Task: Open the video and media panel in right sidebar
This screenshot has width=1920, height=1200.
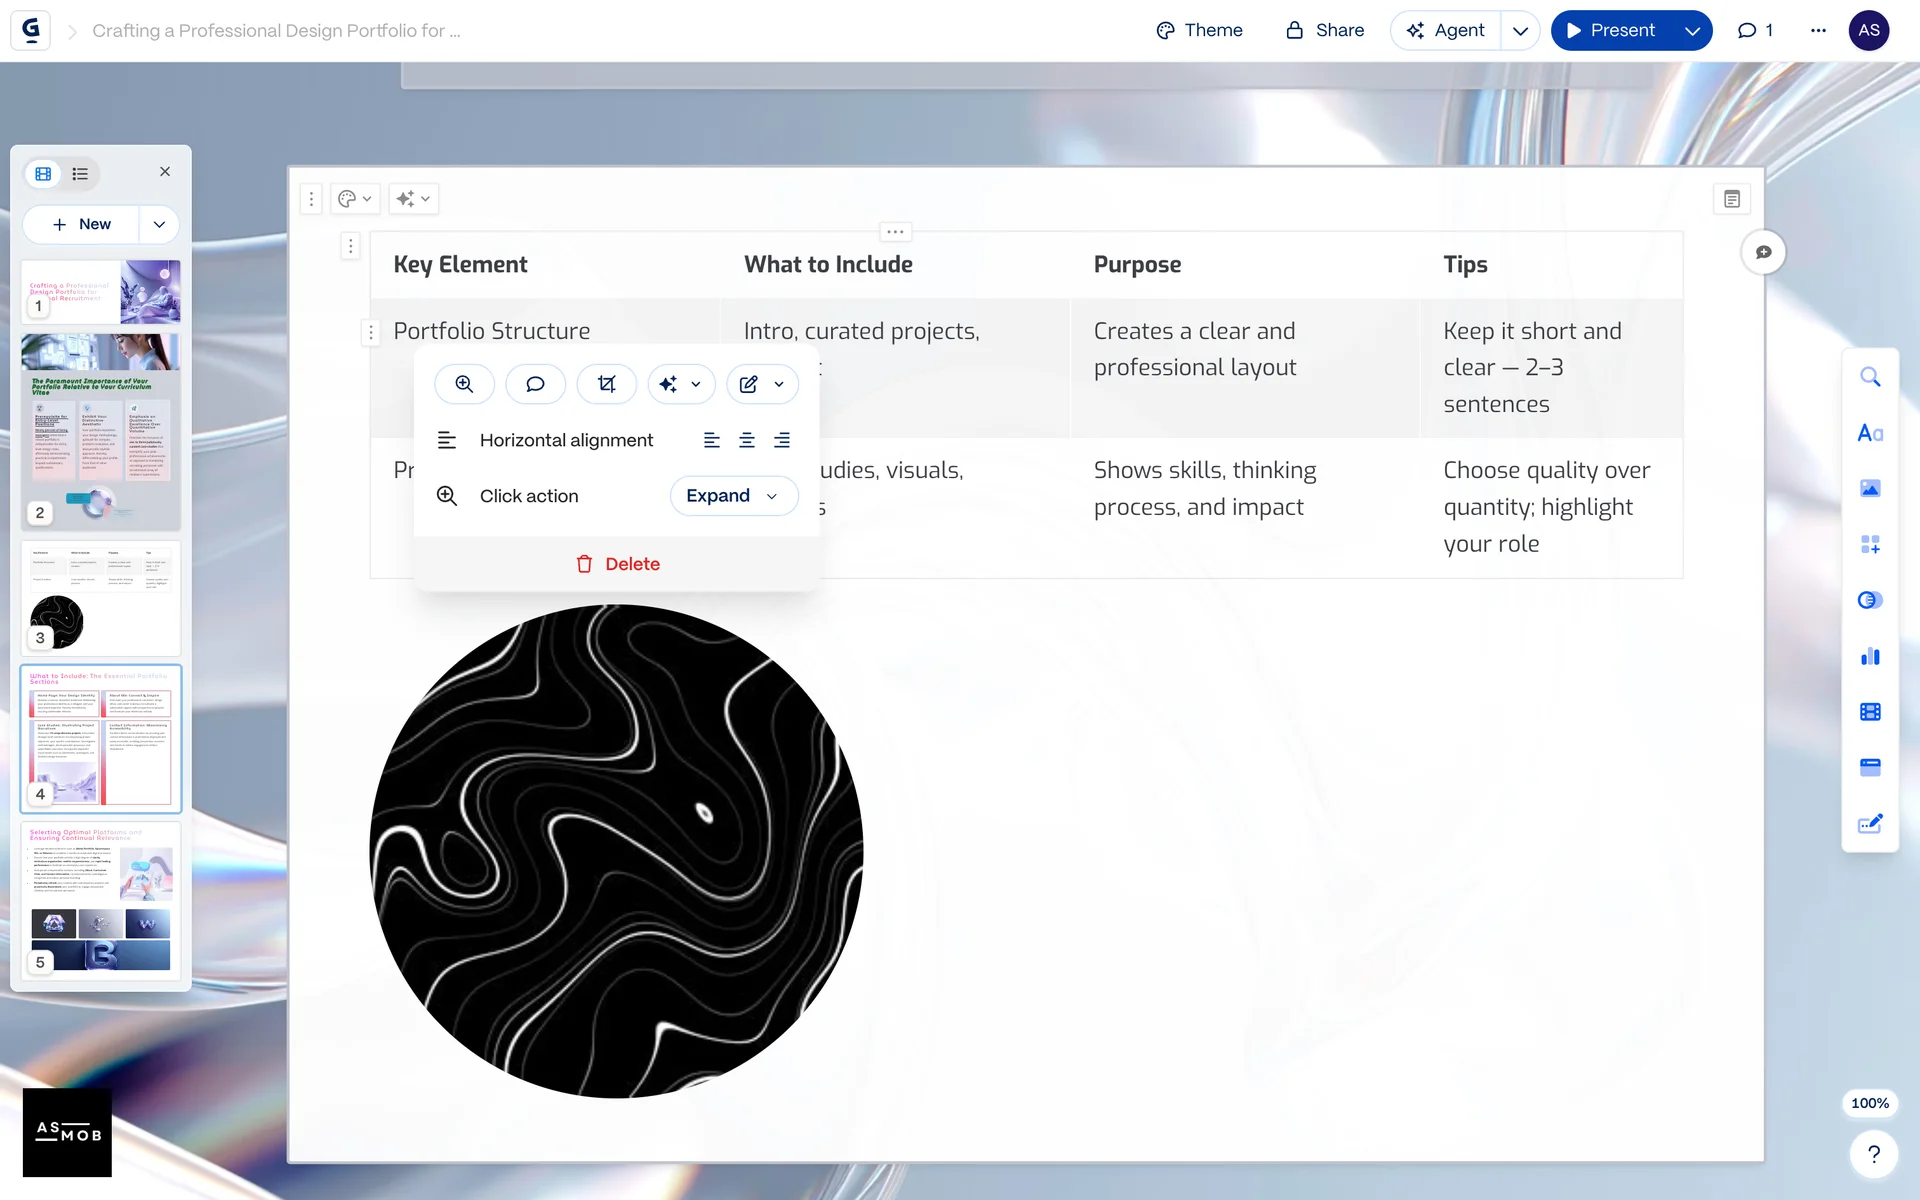Action: (1869, 712)
